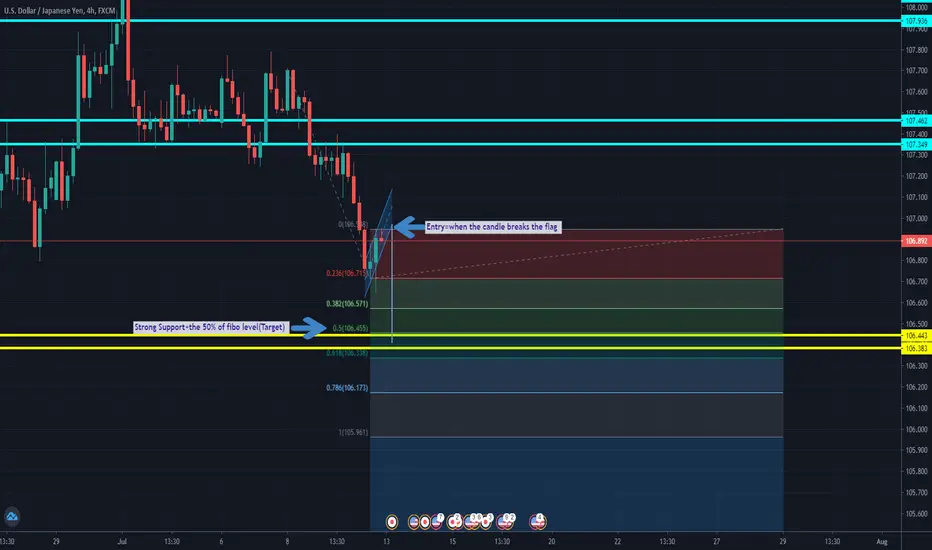Click the red 106.892 current price label
932x550 pixels.
click(x=916, y=241)
